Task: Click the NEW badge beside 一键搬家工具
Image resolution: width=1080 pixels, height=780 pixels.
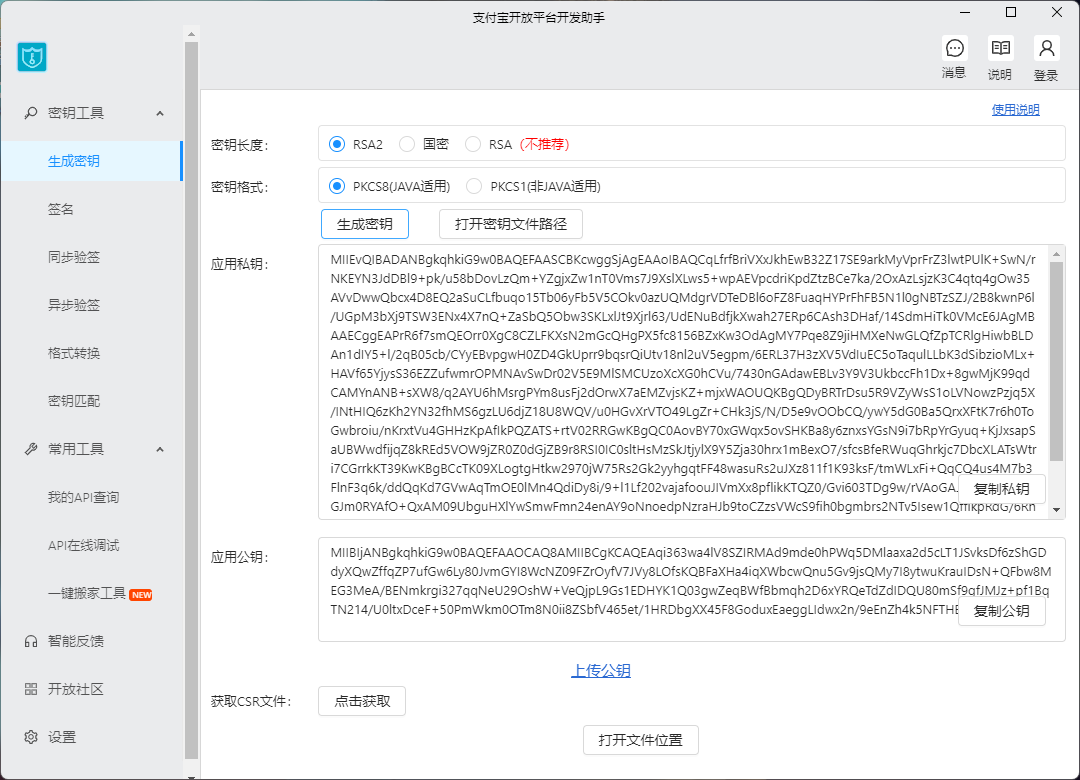Action: [141, 595]
